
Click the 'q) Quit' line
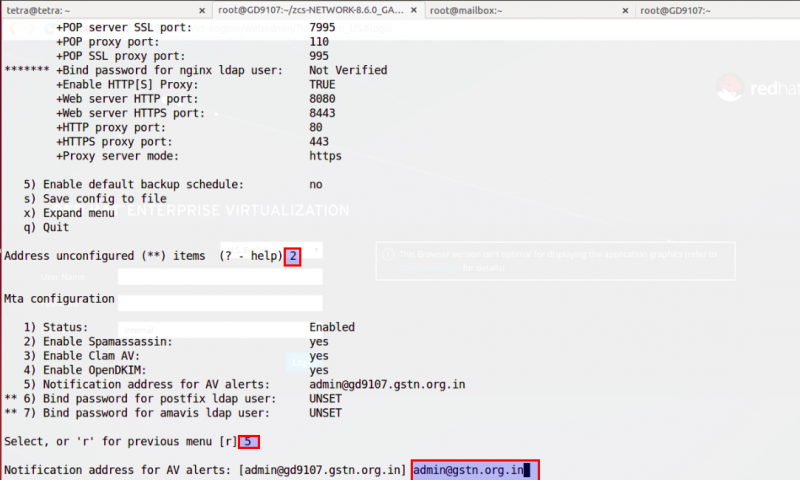click(x=46, y=228)
